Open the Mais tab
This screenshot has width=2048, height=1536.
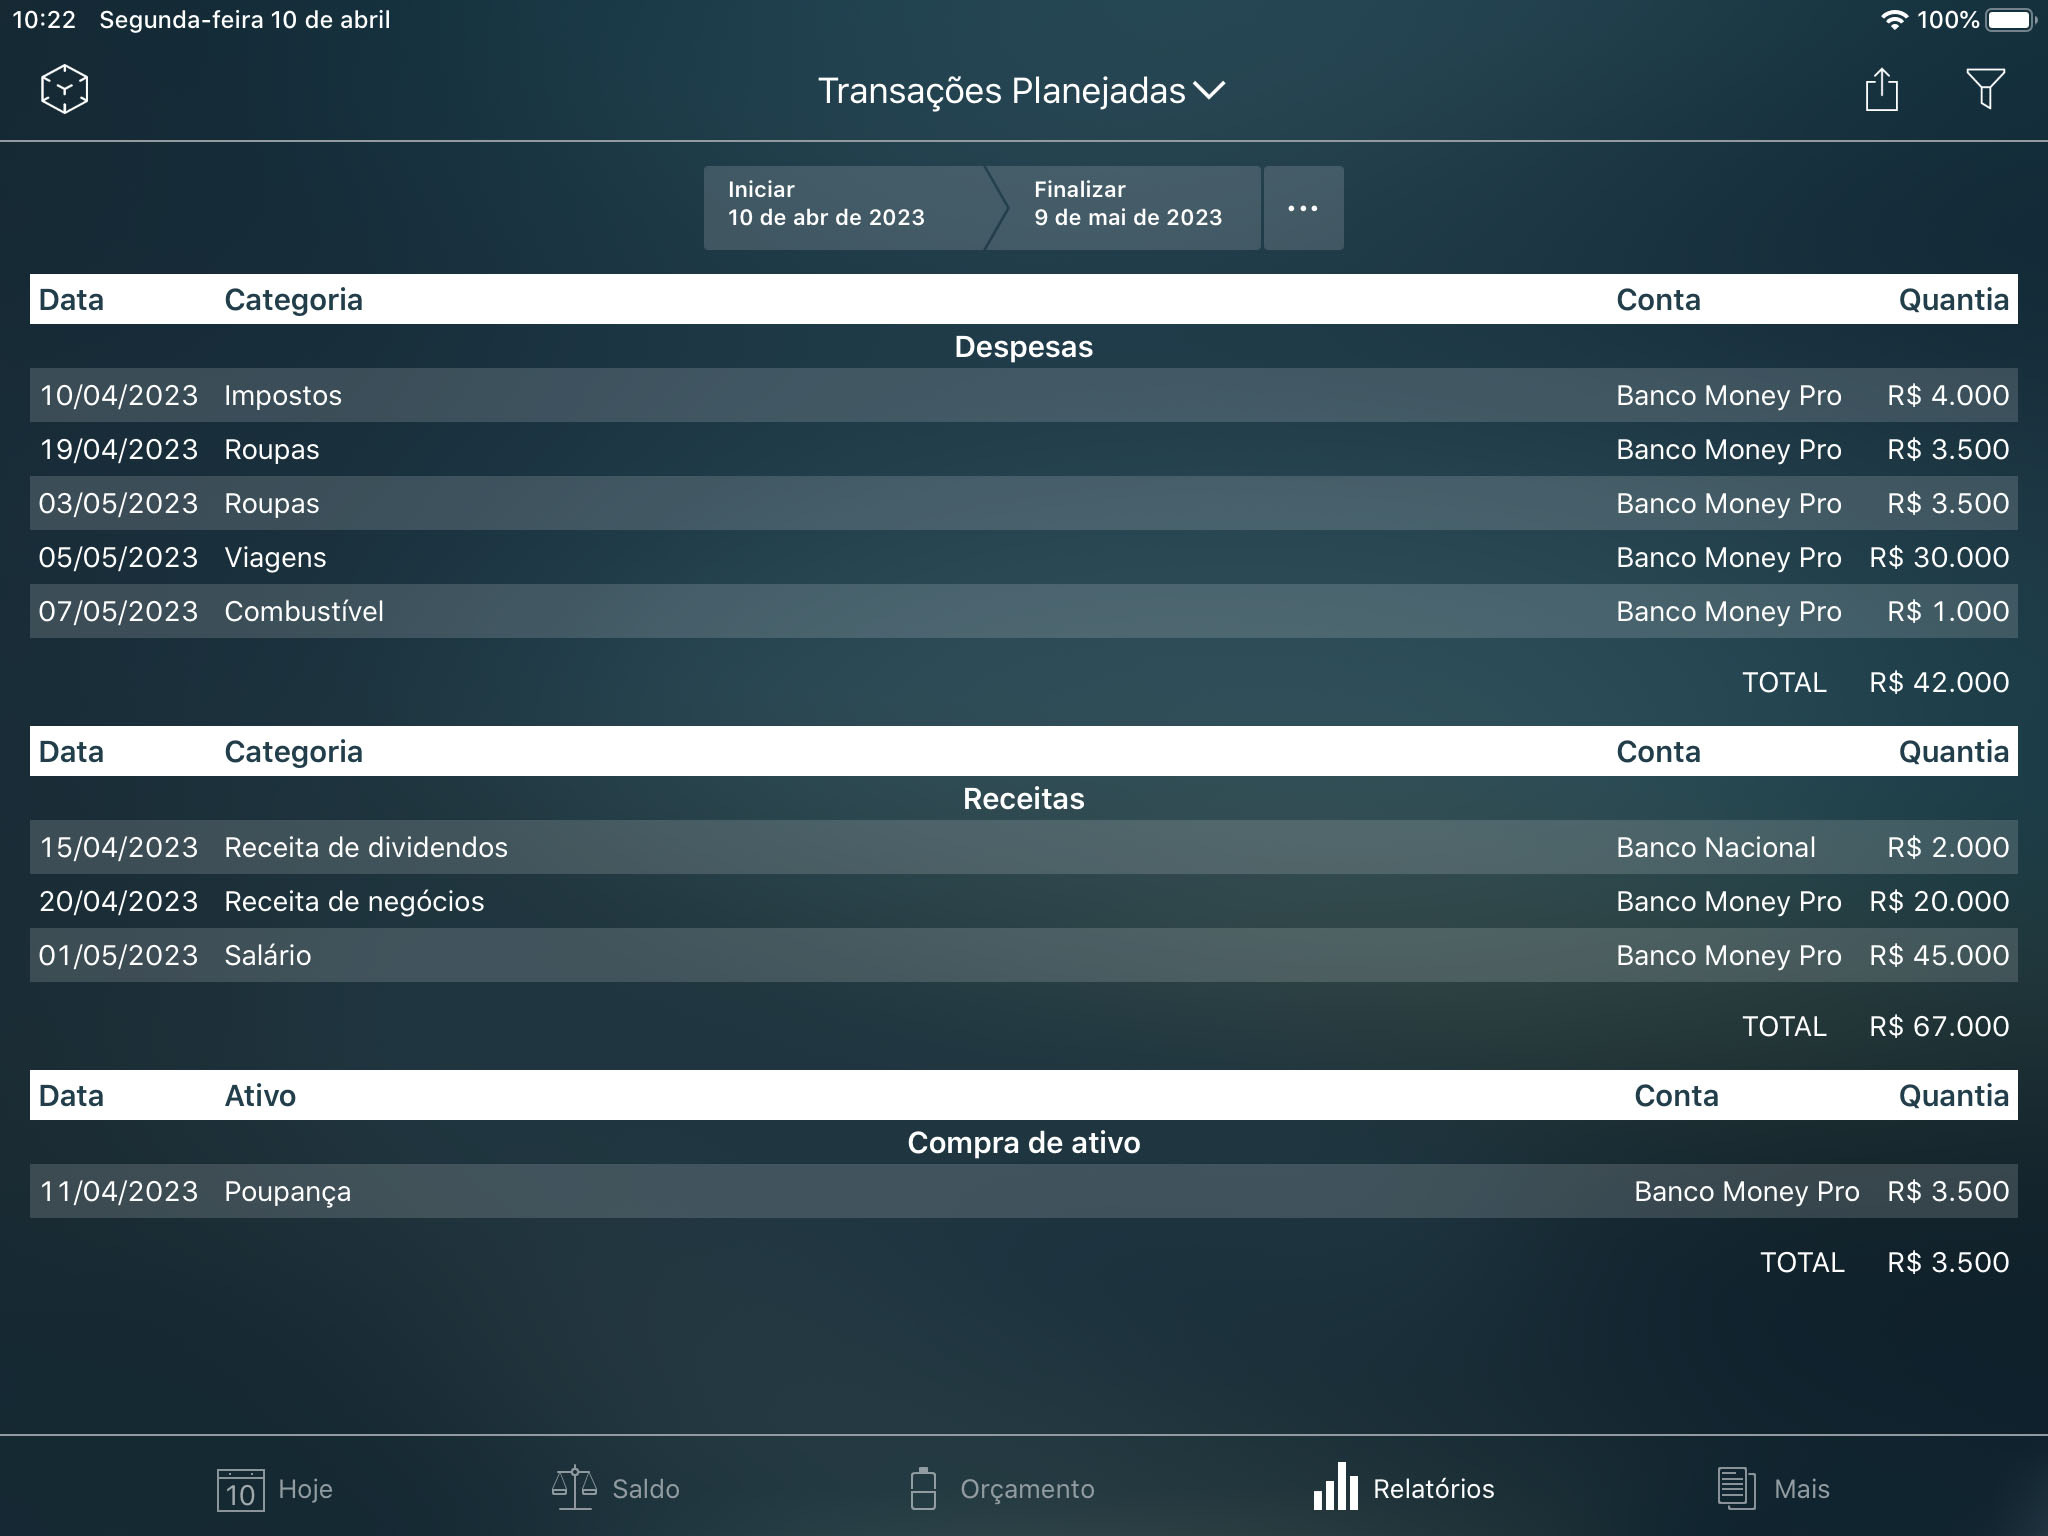pos(1773,1489)
